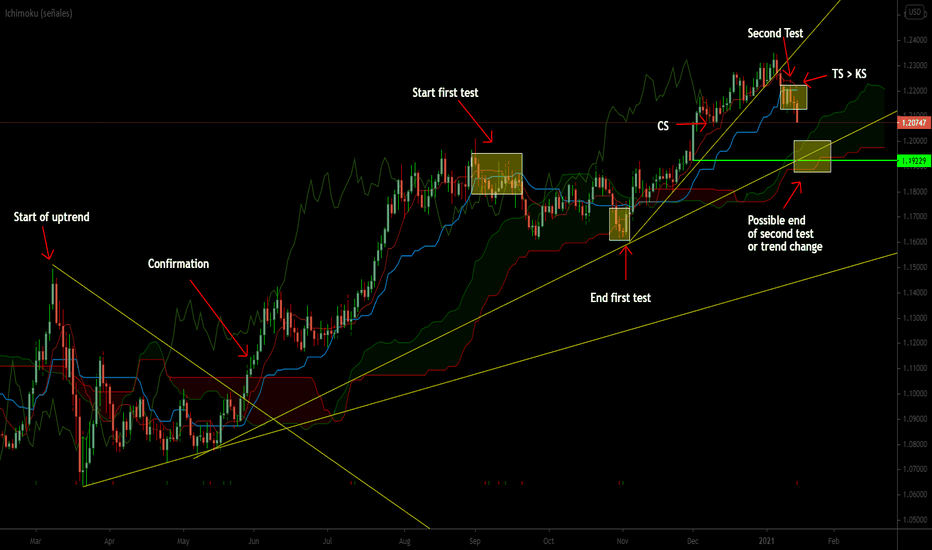Click the May label on time axis

tap(183, 541)
